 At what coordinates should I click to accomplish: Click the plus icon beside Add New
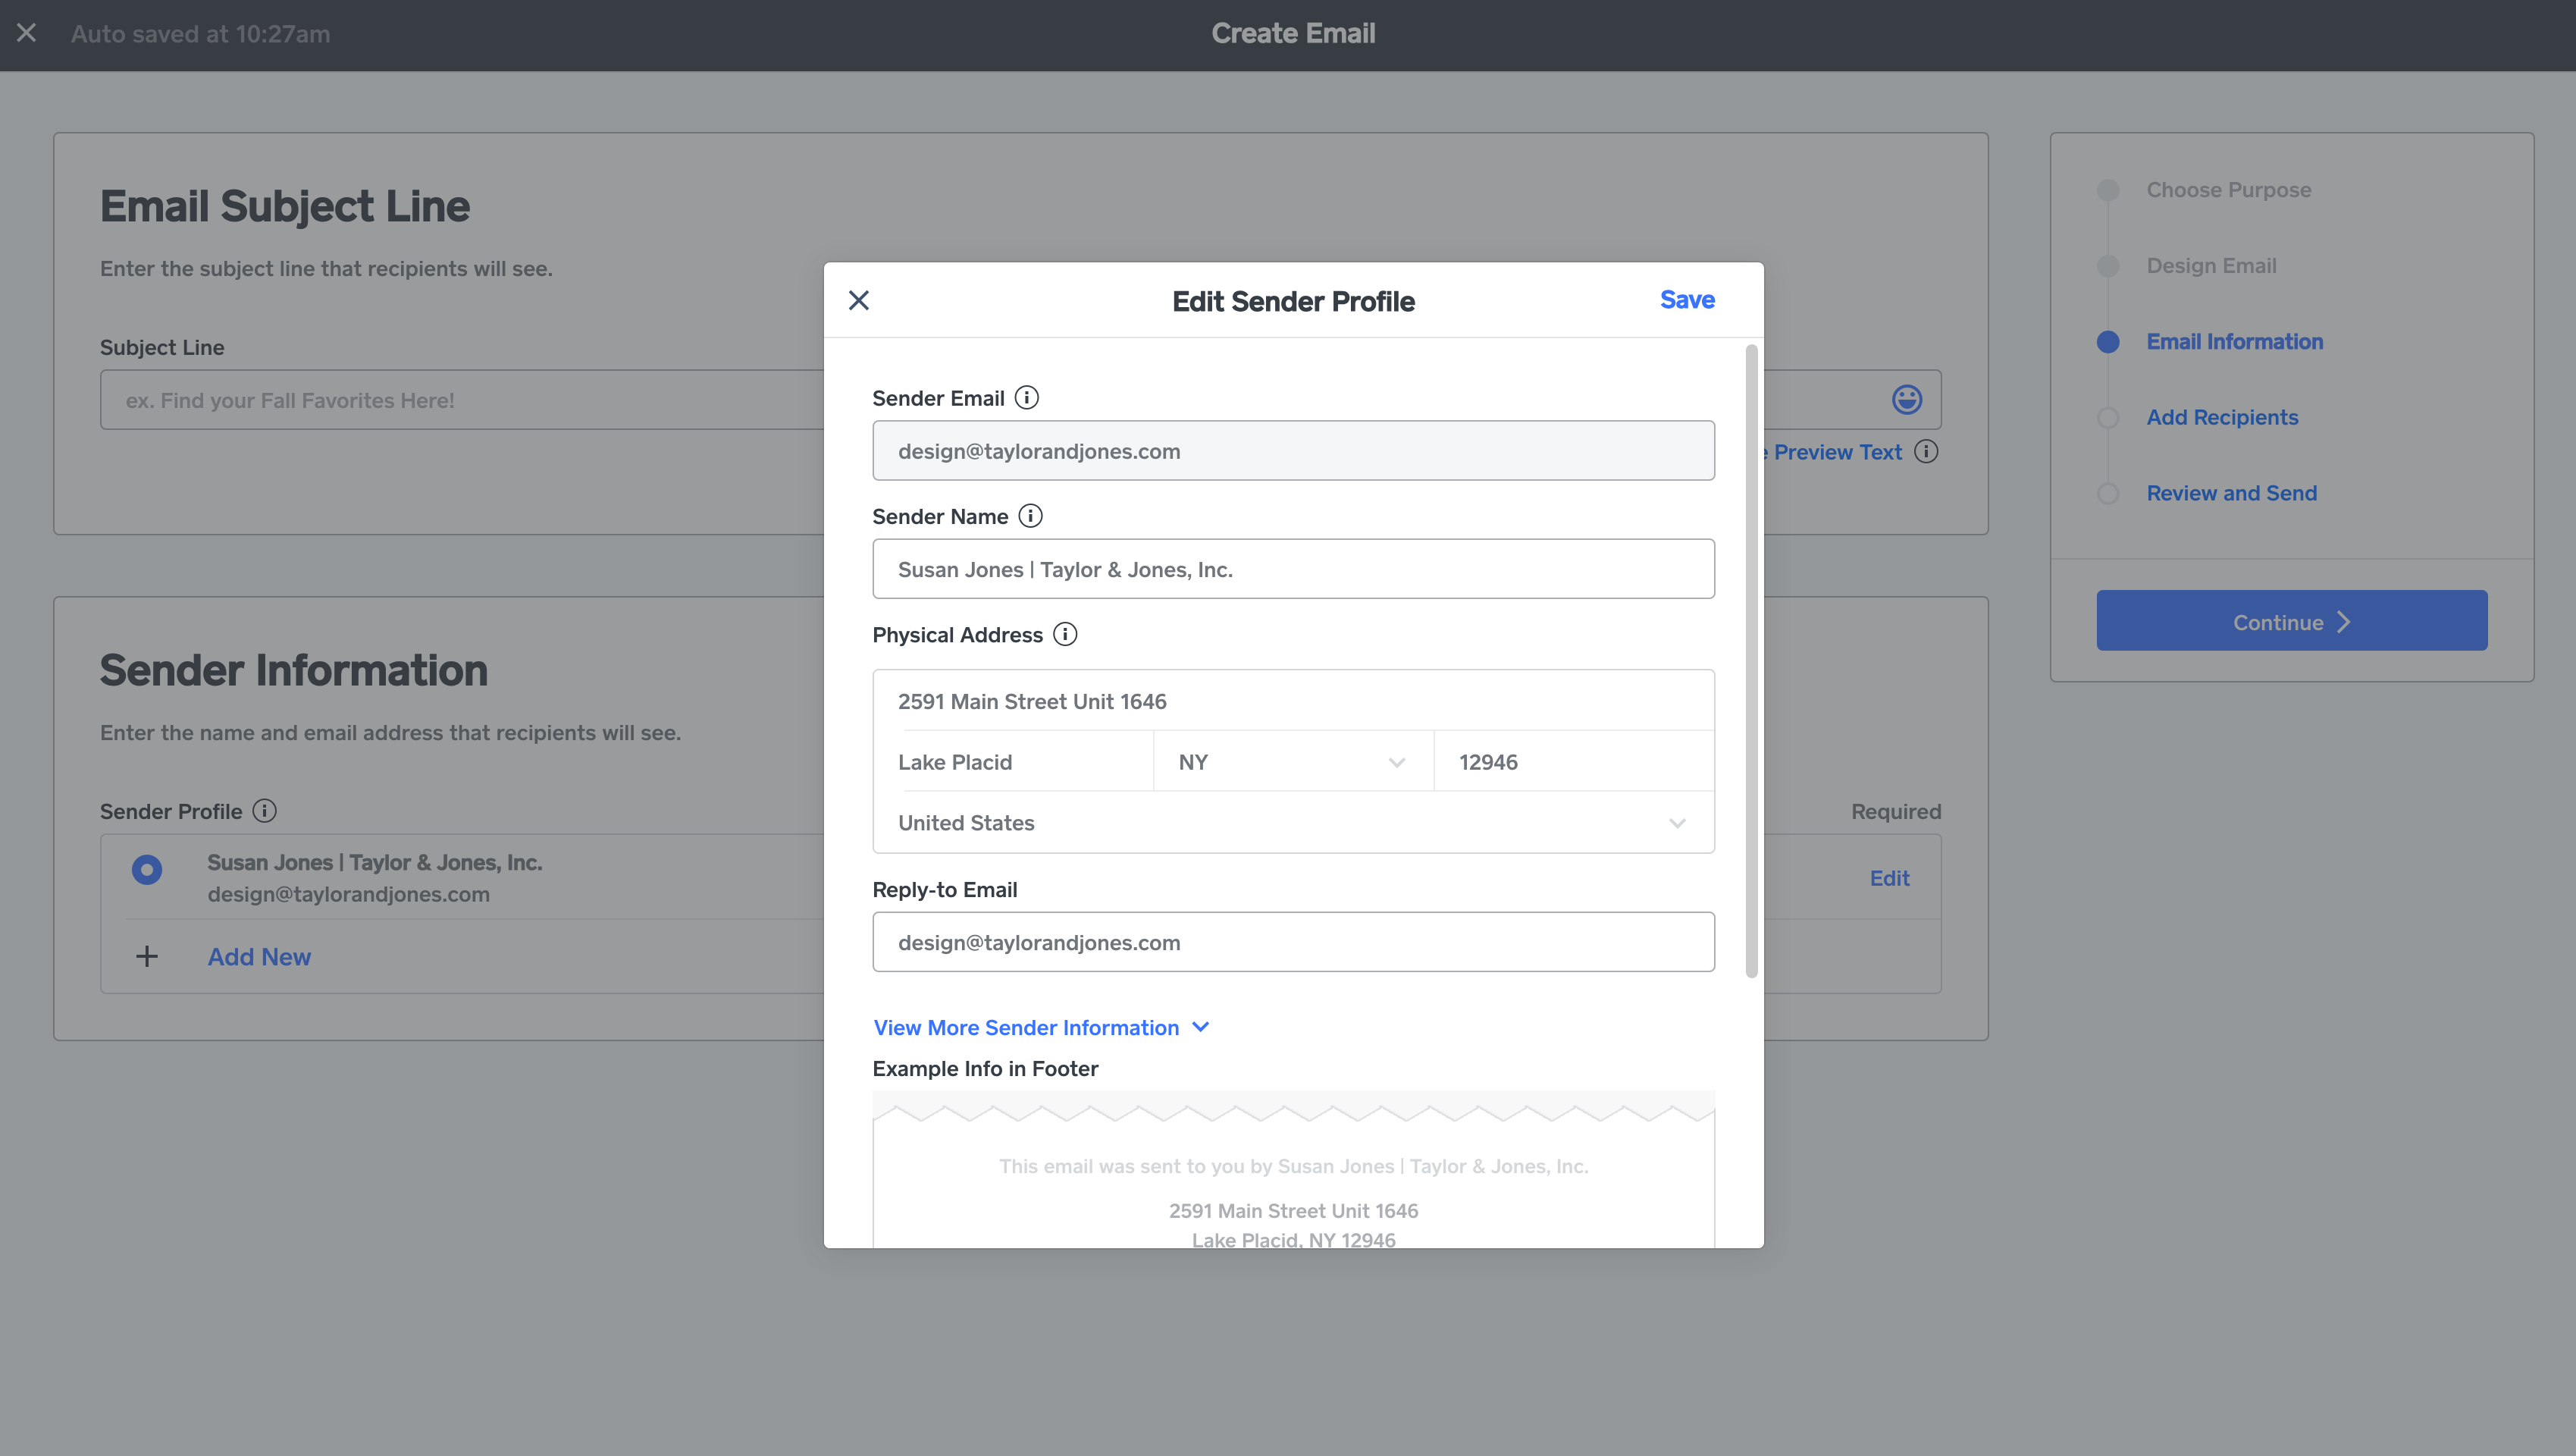pyautogui.click(x=147, y=957)
